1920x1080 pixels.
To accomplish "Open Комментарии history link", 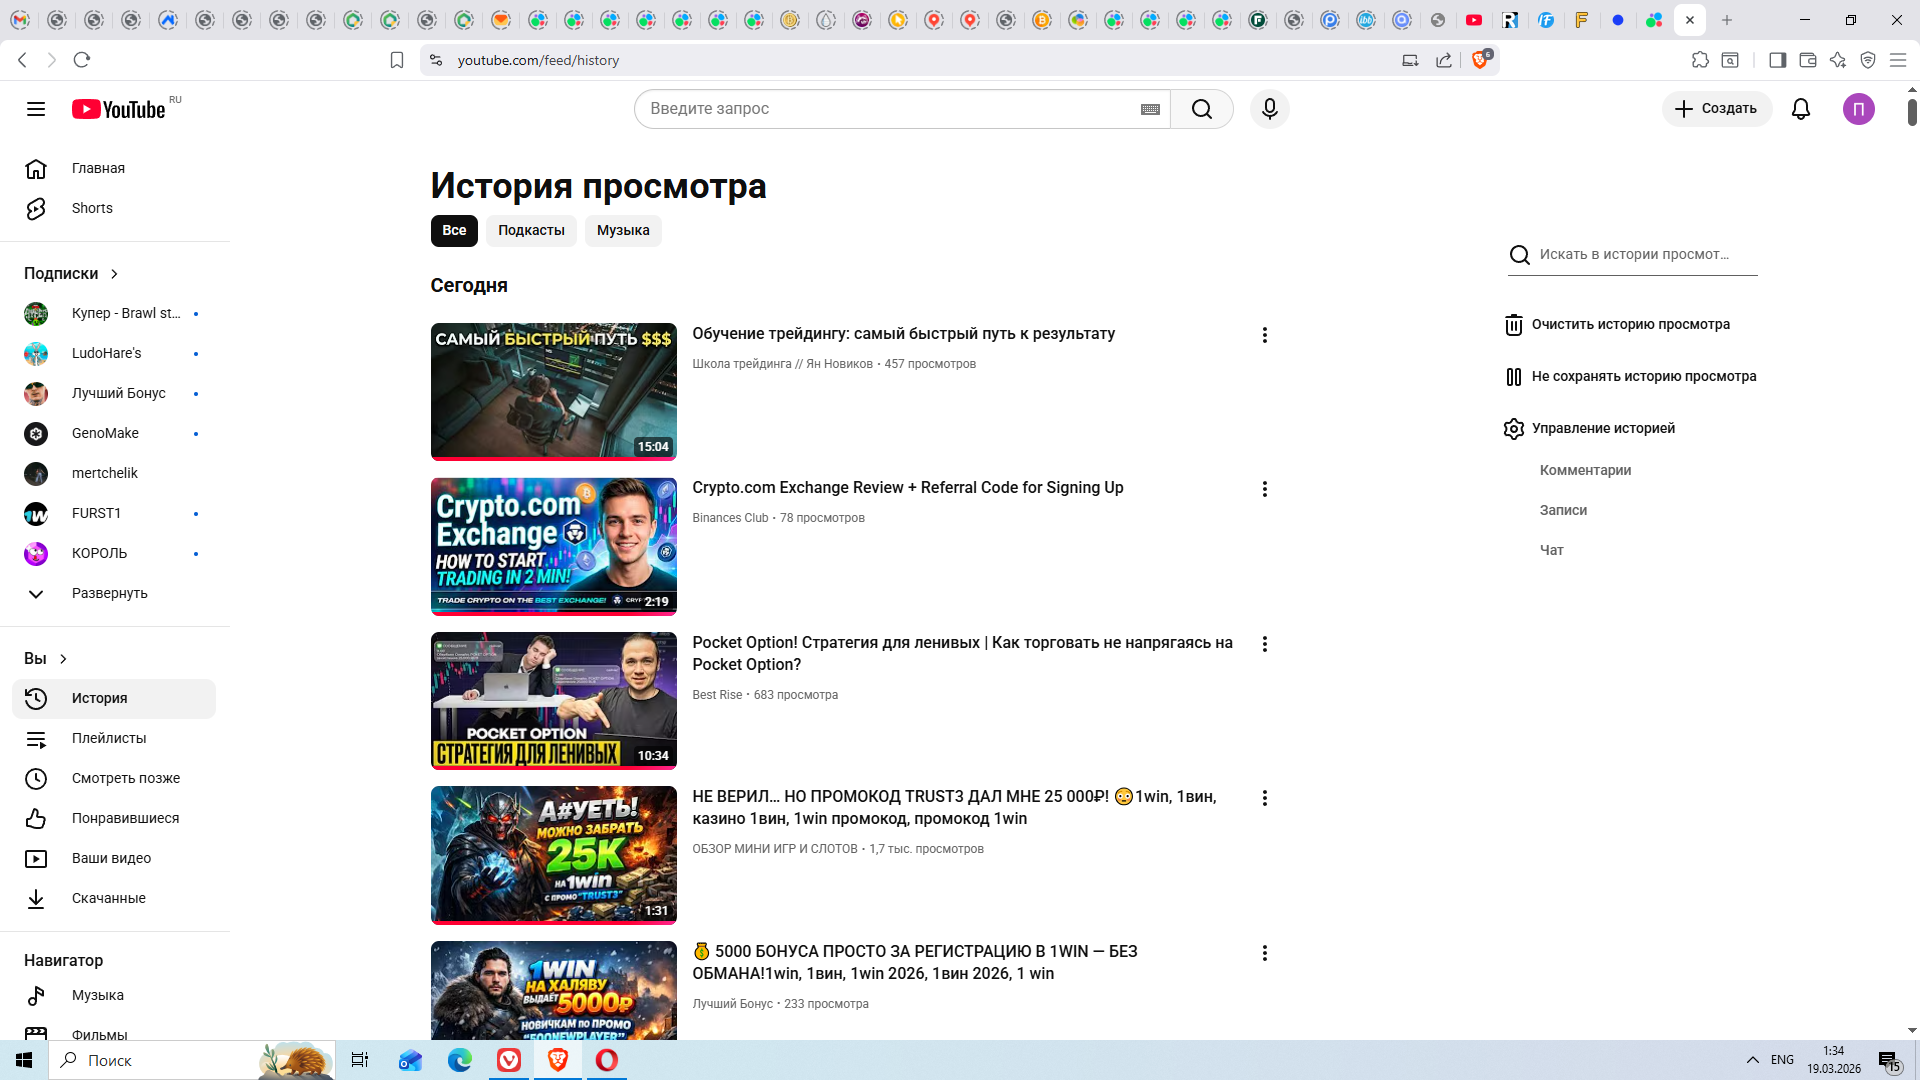I will coord(1585,470).
